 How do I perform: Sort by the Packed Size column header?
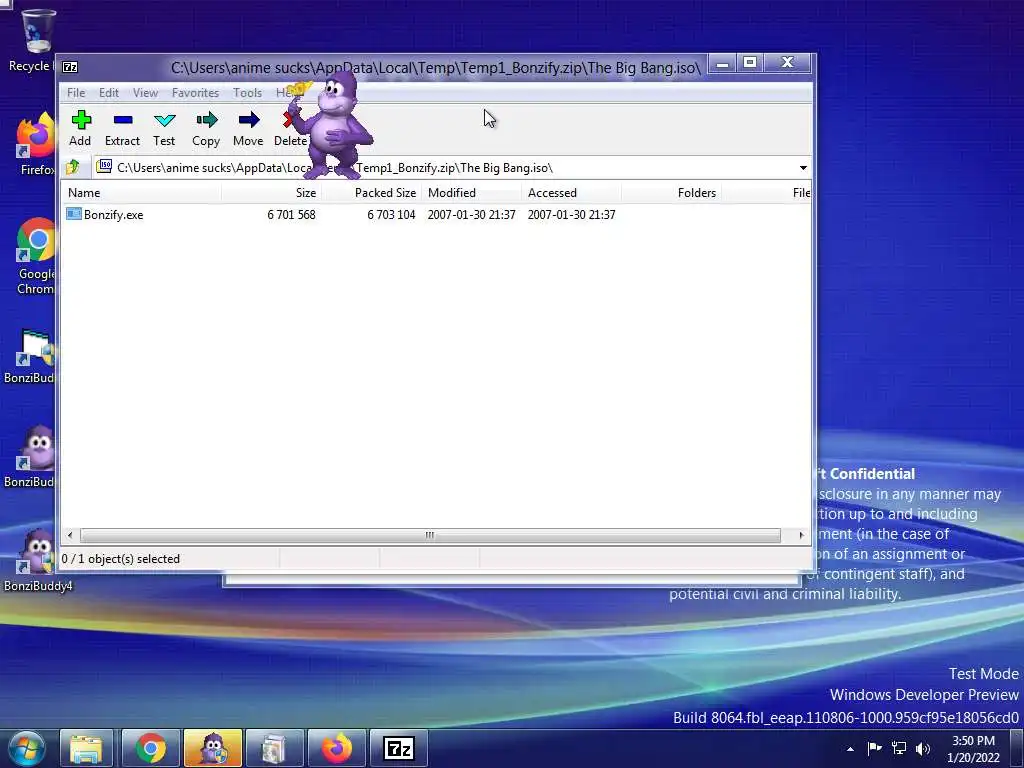coord(372,193)
